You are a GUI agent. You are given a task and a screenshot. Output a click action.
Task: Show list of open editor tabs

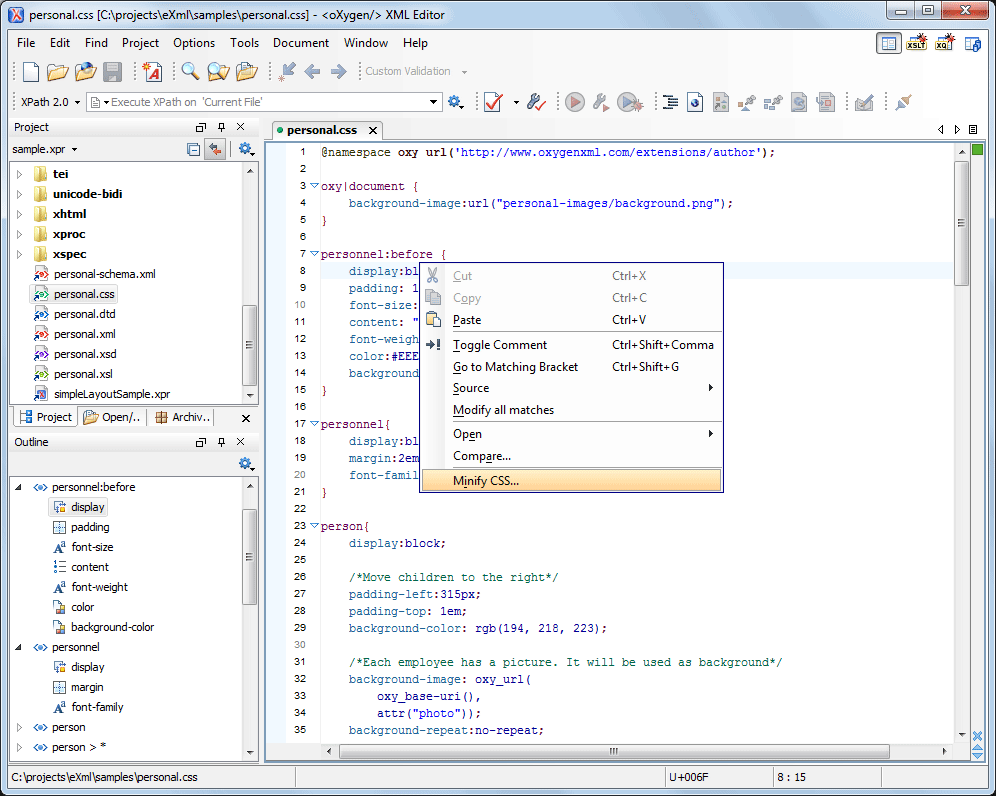[x=972, y=130]
